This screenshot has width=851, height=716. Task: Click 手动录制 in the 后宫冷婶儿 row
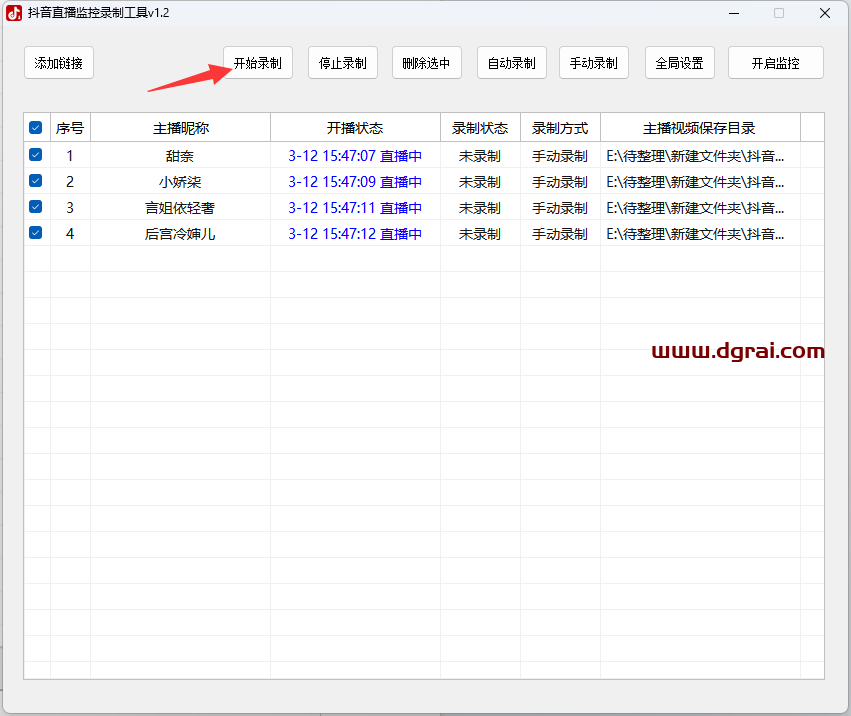(x=560, y=234)
